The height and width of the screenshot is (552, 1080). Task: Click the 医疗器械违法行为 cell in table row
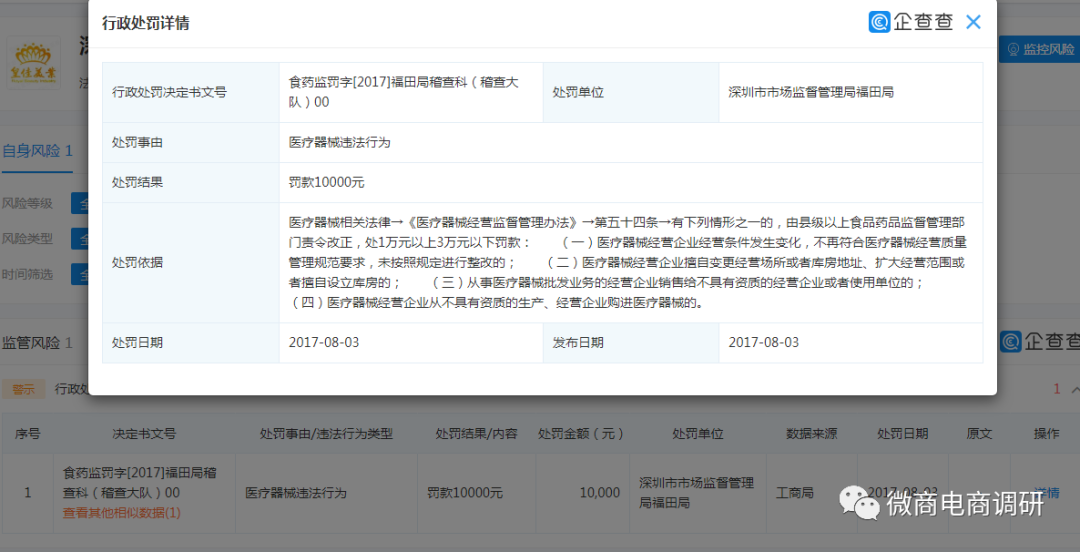pyautogui.click(x=296, y=493)
